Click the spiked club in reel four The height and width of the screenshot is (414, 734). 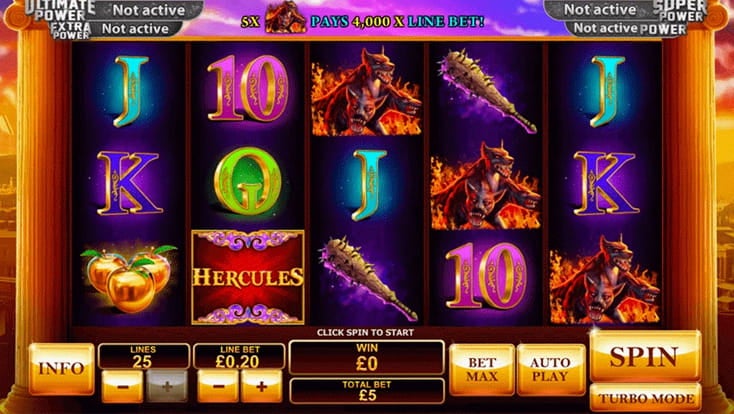[487, 91]
